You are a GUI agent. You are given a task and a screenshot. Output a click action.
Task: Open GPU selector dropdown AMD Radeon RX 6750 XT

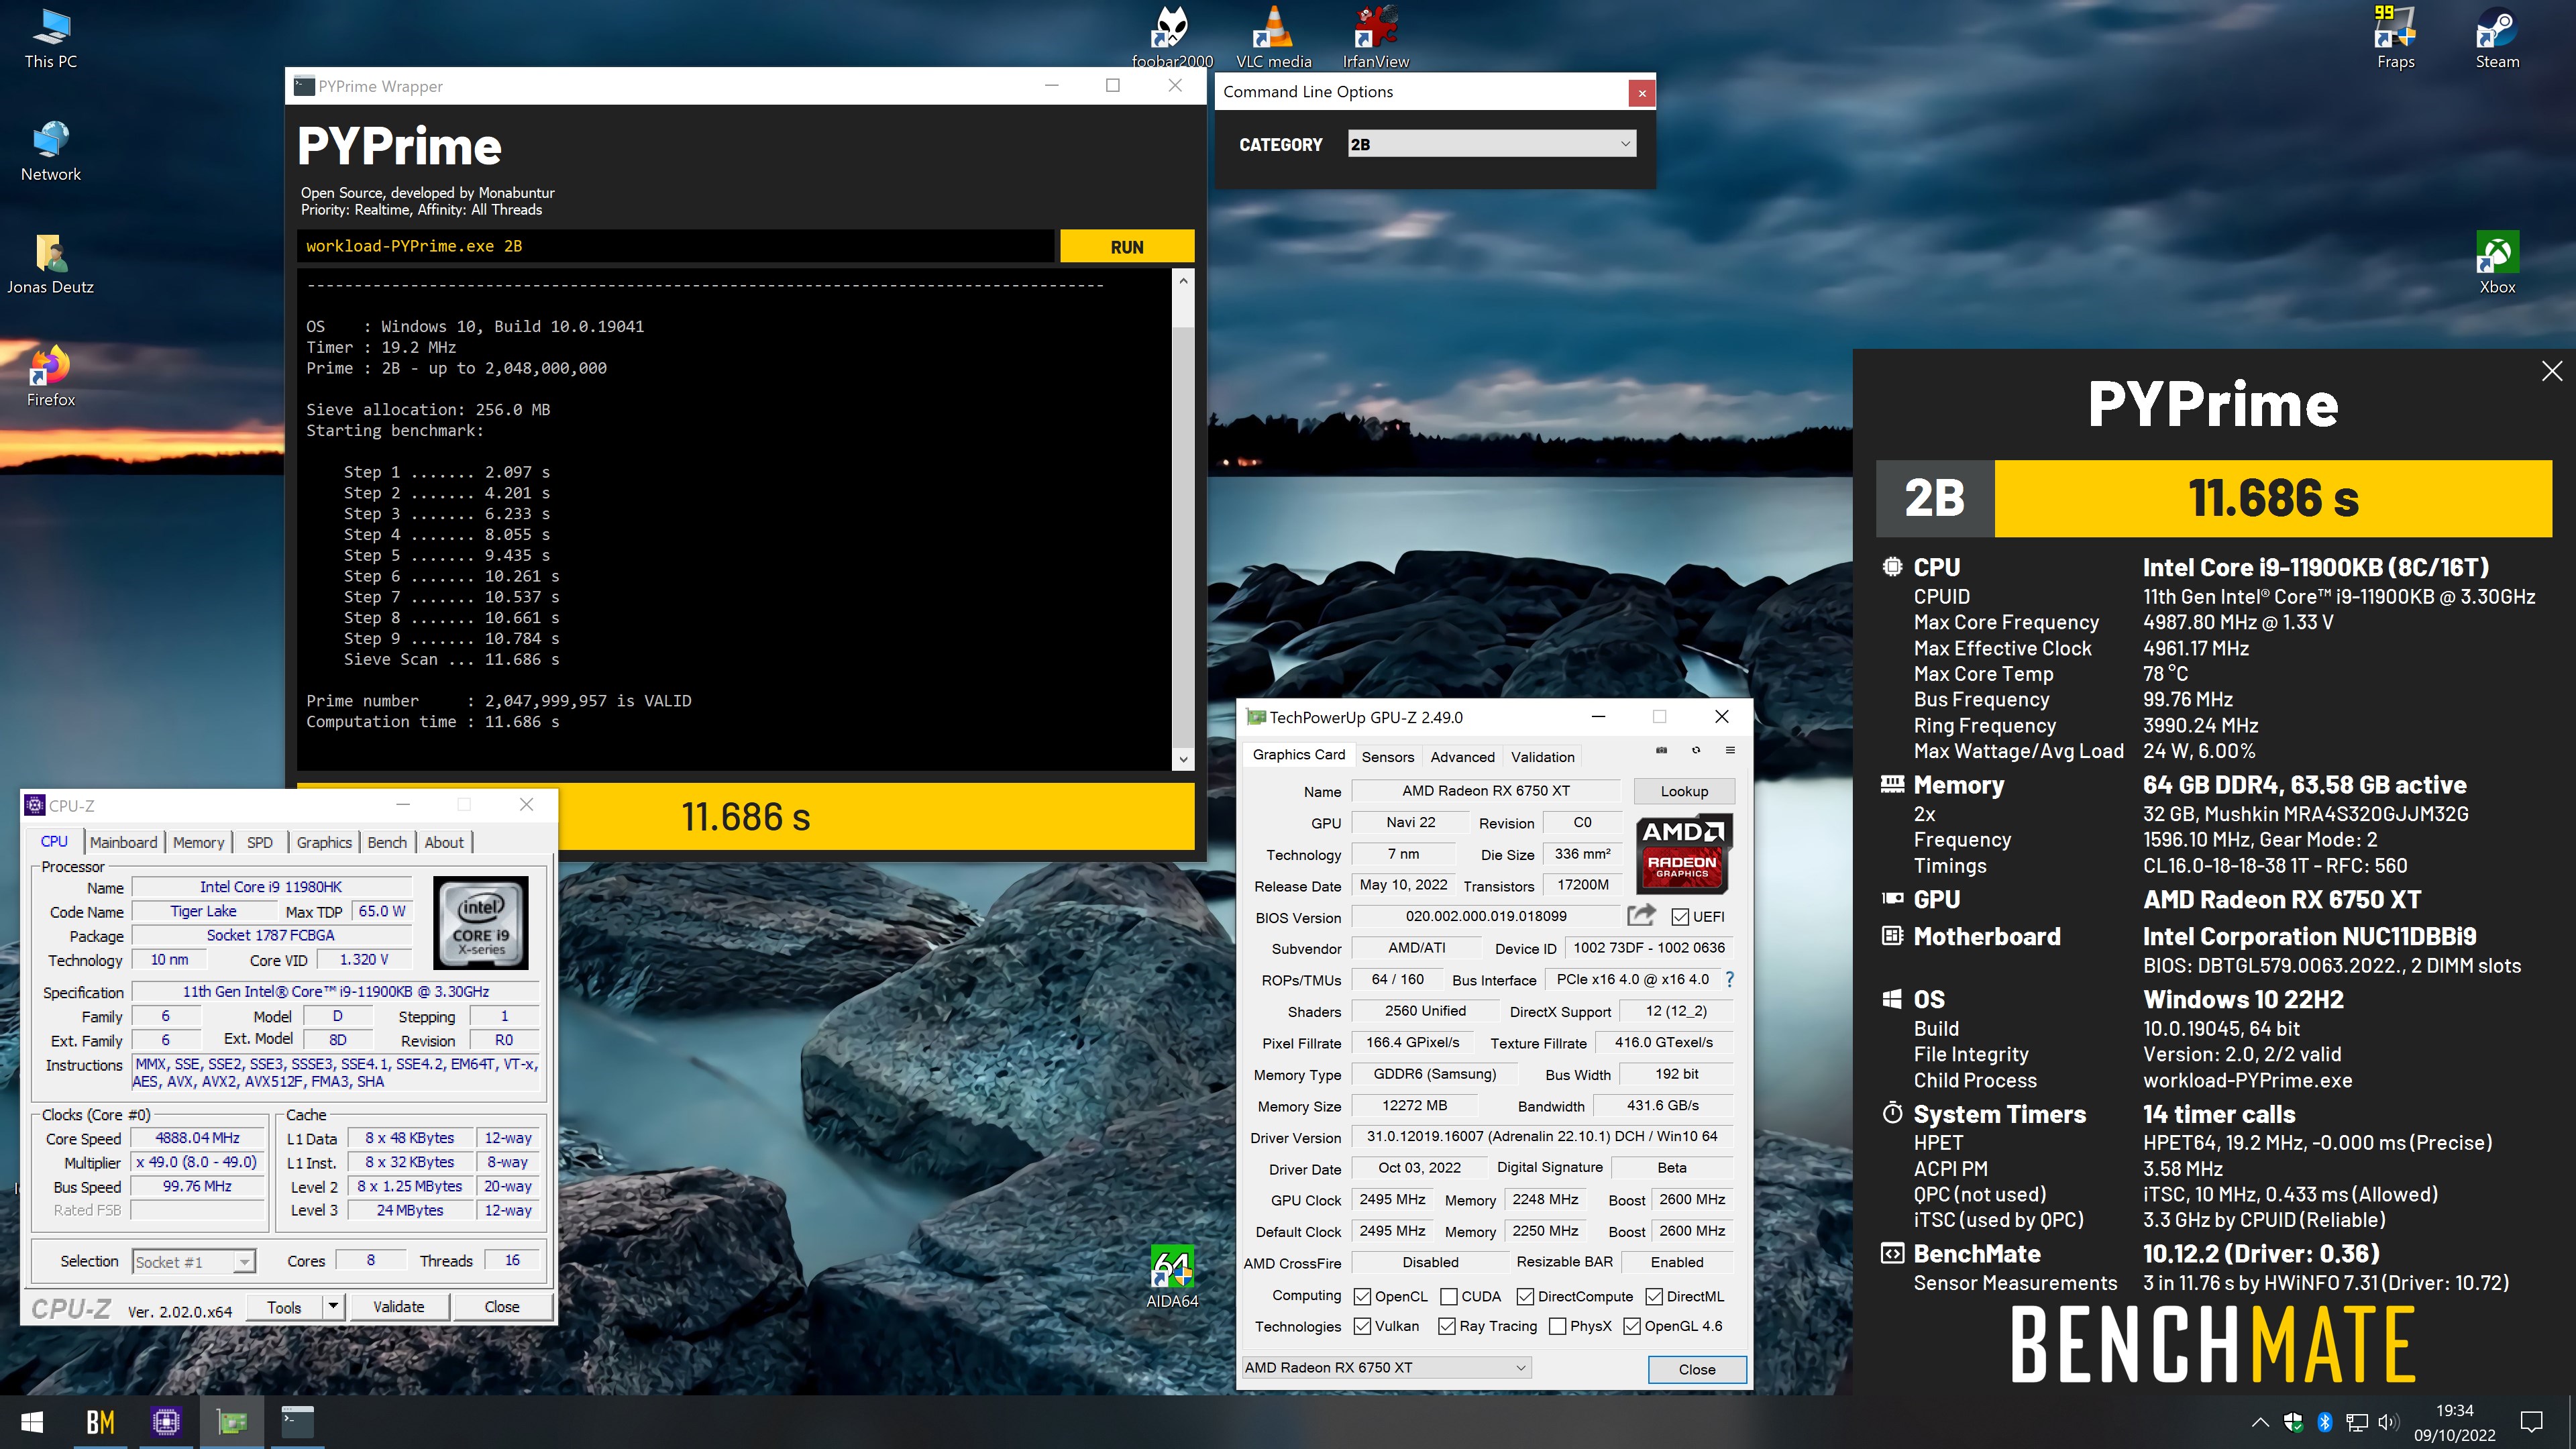(x=1386, y=1367)
